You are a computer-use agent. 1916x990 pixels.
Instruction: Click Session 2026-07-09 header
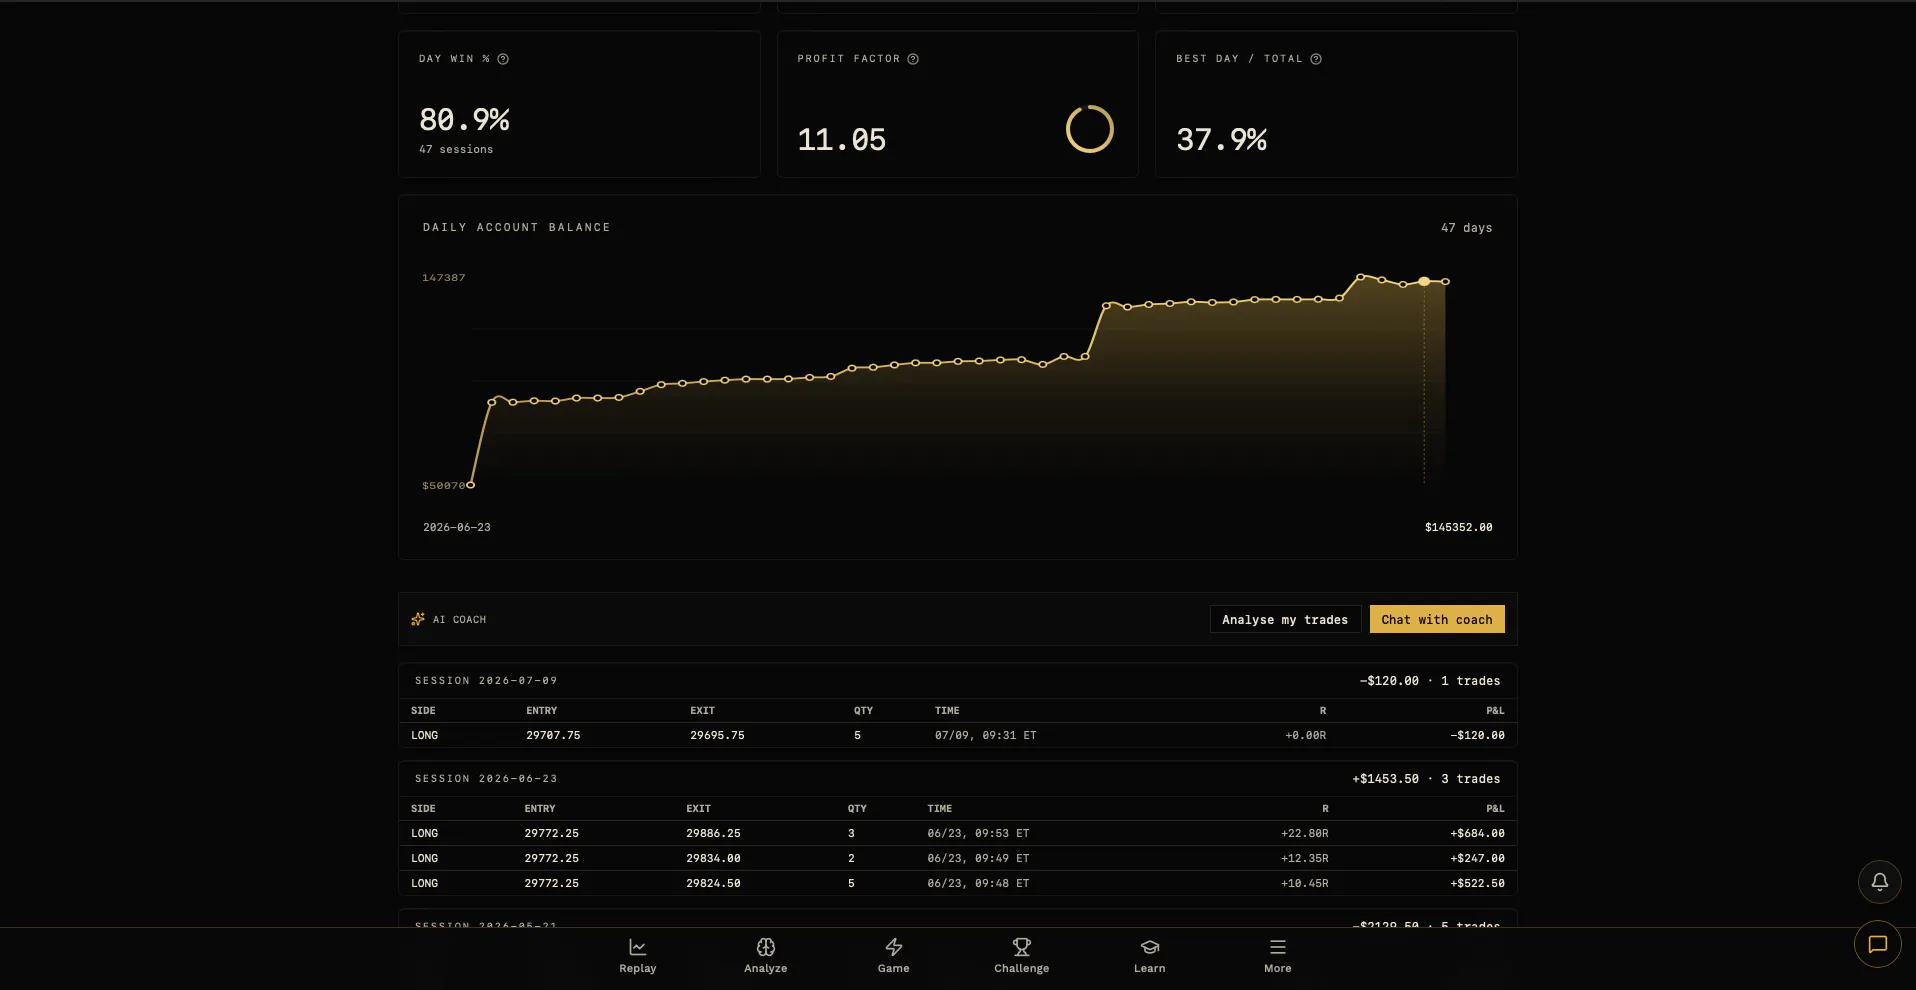pyautogui.click(x=957, y=681)
